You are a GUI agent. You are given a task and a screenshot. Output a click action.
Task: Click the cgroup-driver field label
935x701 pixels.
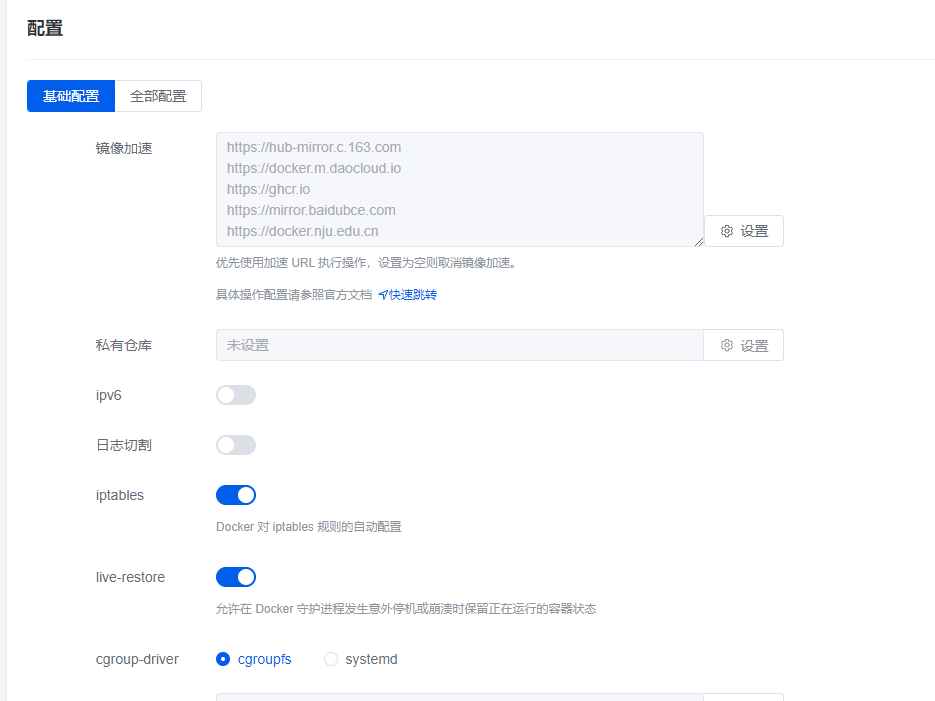(137, 659)
